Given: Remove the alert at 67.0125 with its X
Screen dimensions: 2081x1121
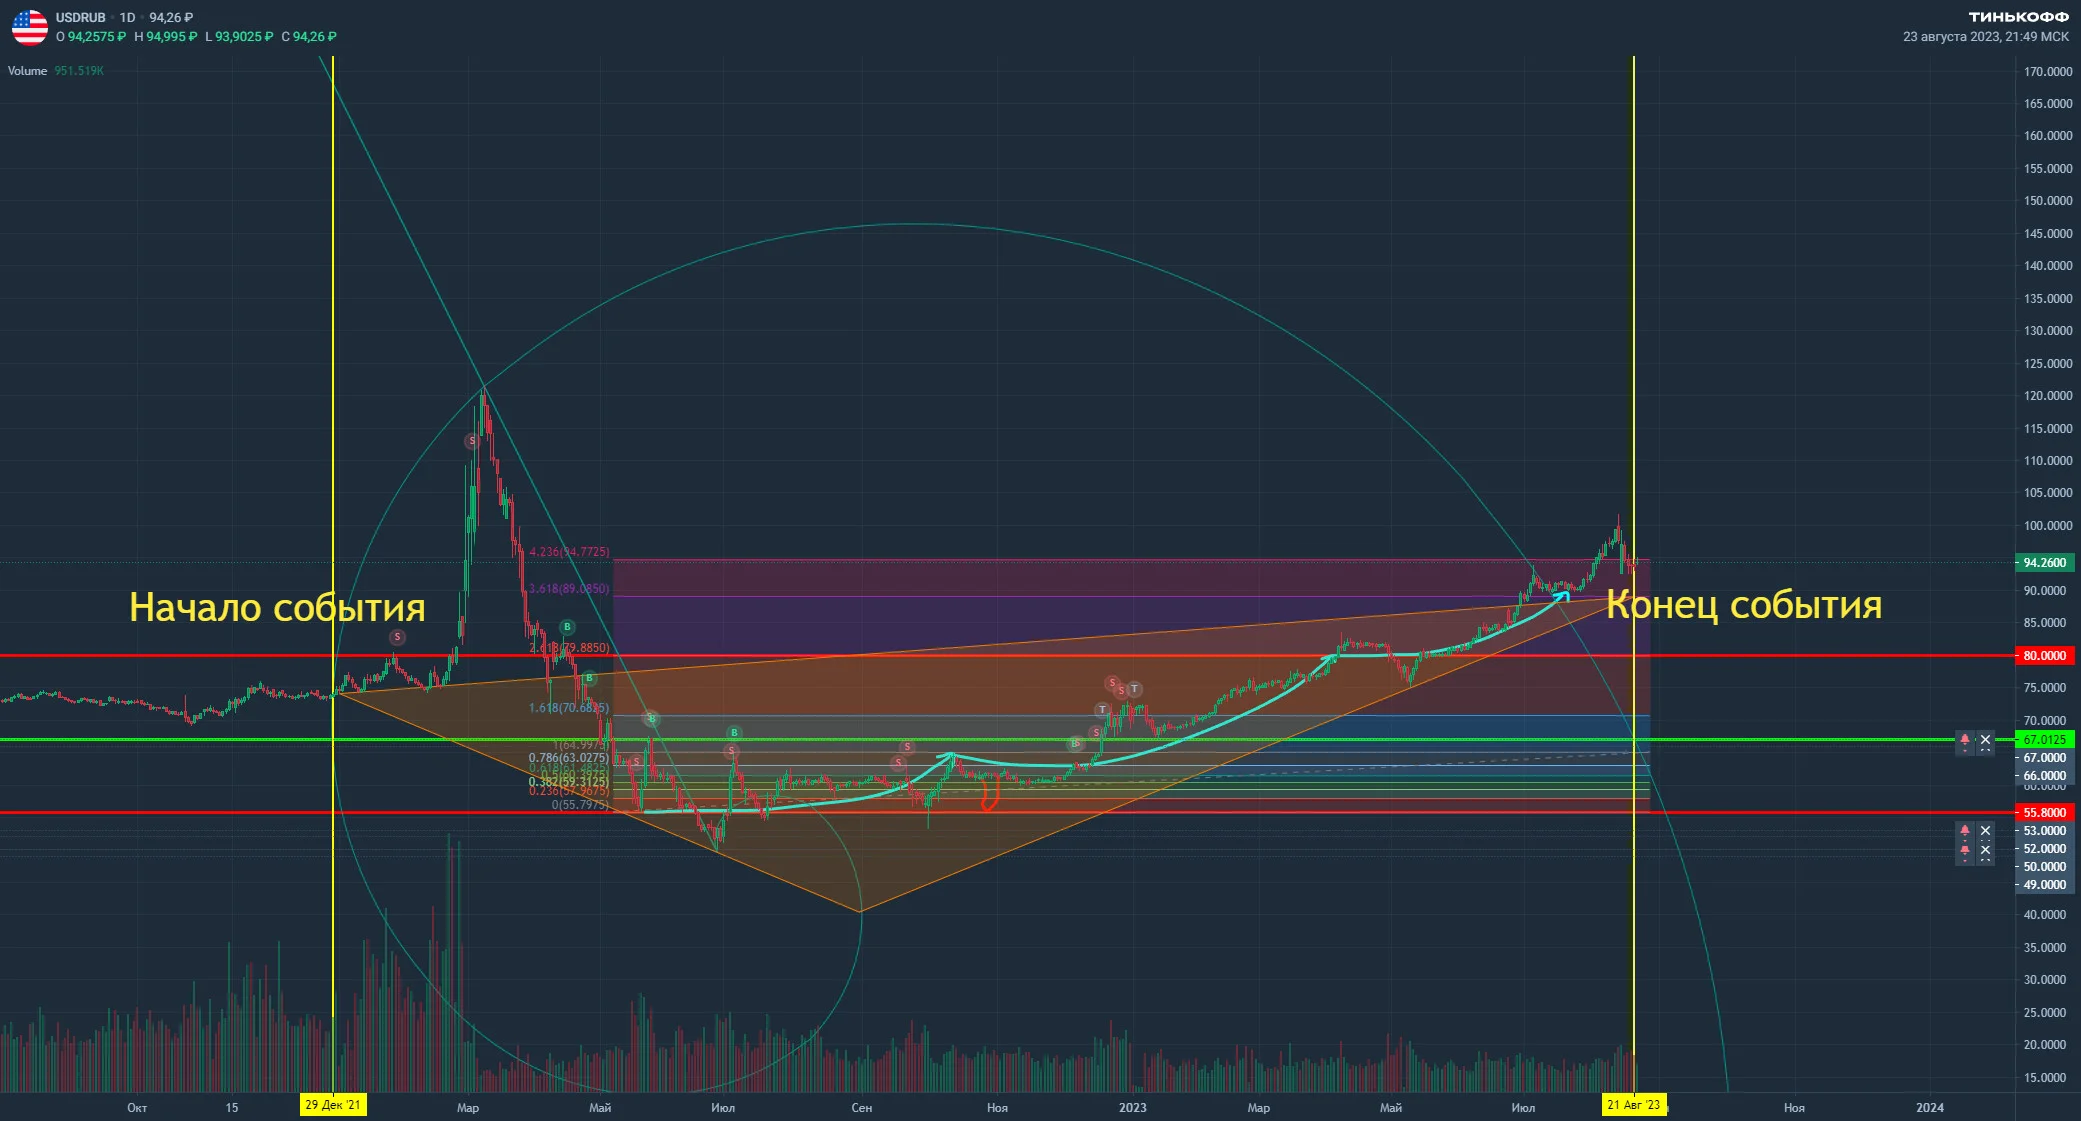Looking at the screenshot, I should point(1986,741).
